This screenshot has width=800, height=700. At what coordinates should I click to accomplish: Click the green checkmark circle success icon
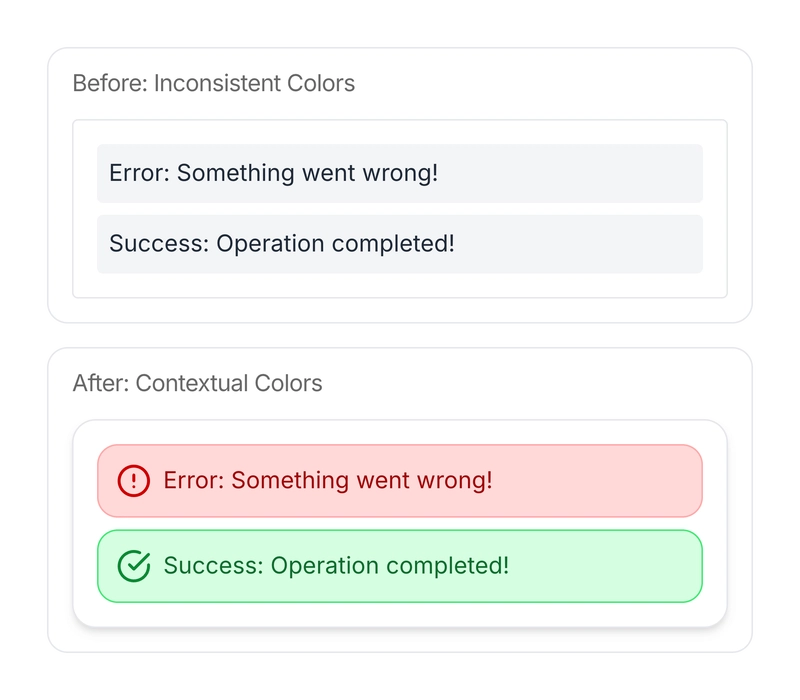[x=133, y=566]
